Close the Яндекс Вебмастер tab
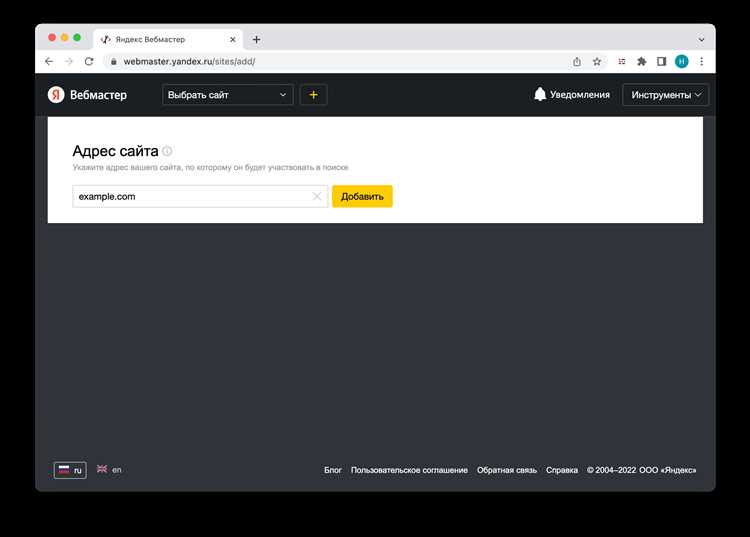750x537 pixels. 232,40
